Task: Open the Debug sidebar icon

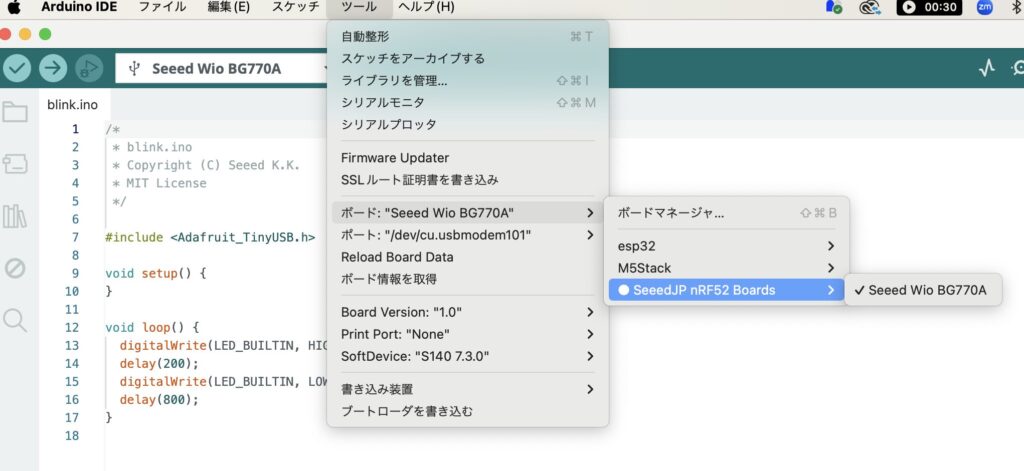Action: (15, 268)
